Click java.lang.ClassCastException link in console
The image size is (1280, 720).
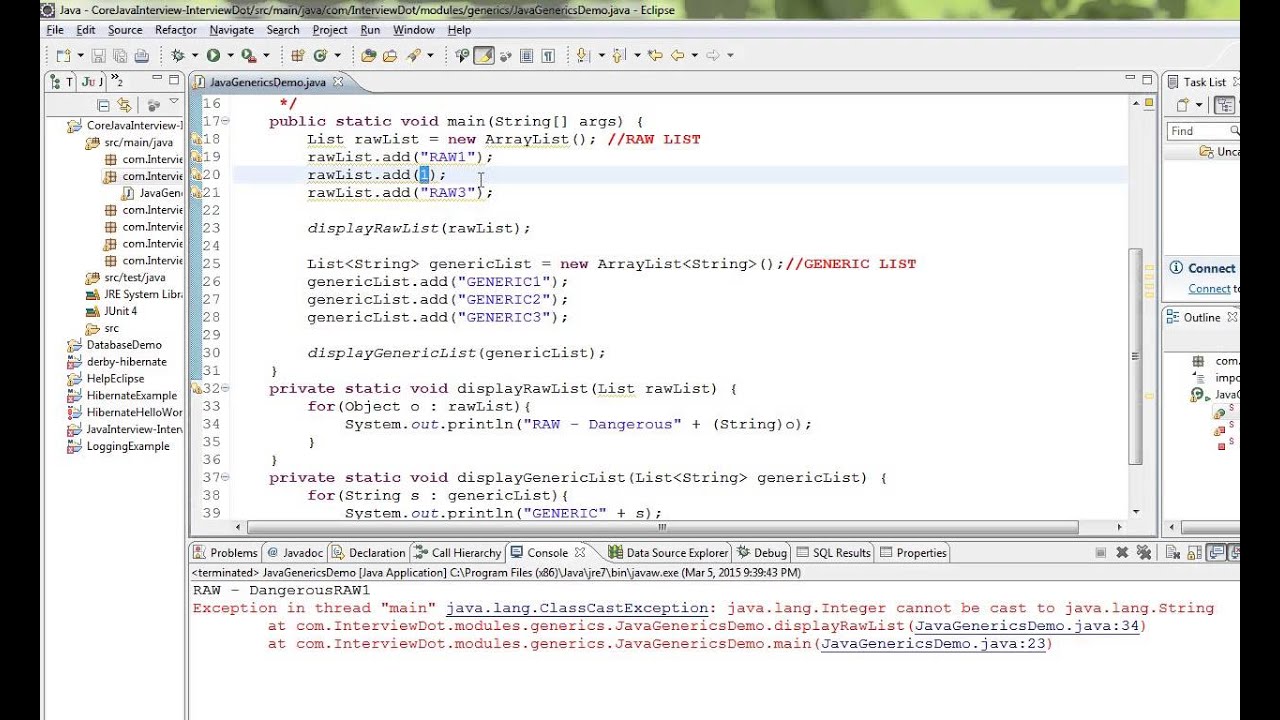578,608
